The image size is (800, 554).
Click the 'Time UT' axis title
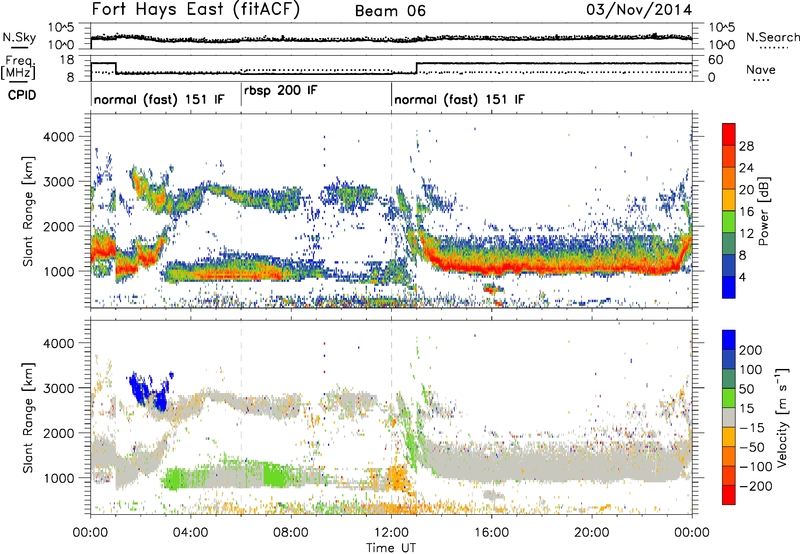[391, 548]
